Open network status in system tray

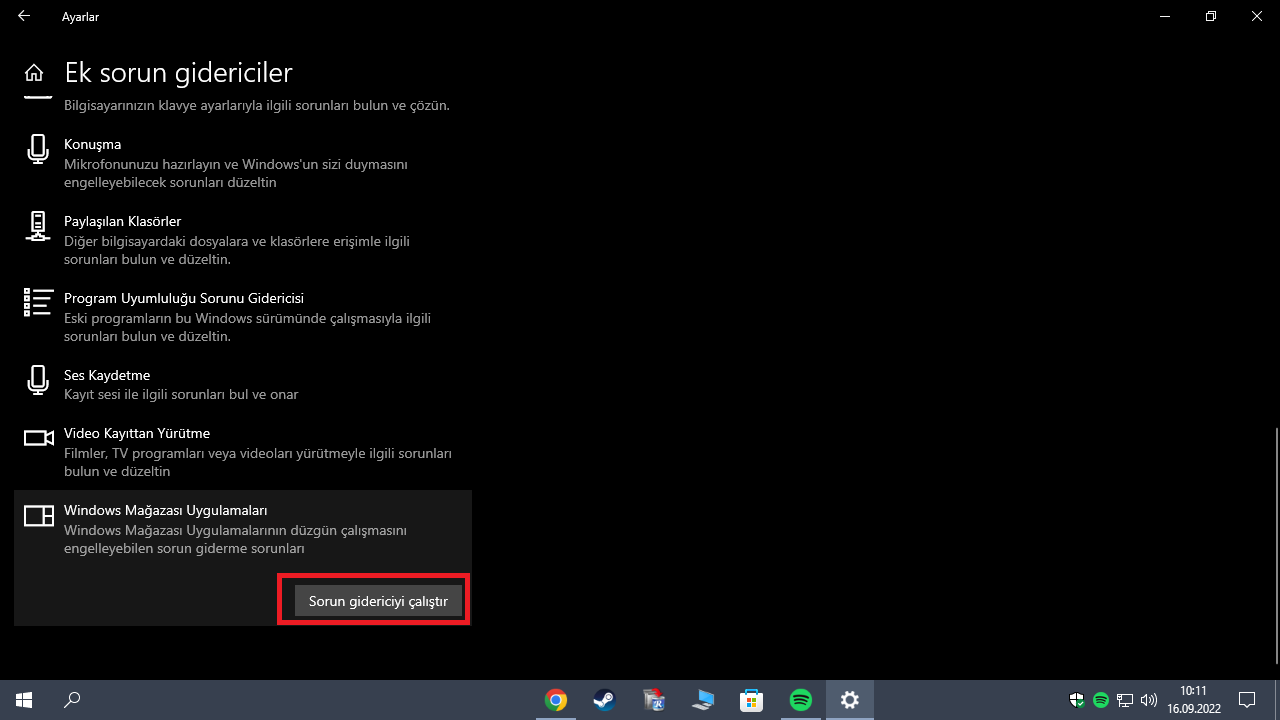pyautogui.click(x=1125, y=700)
